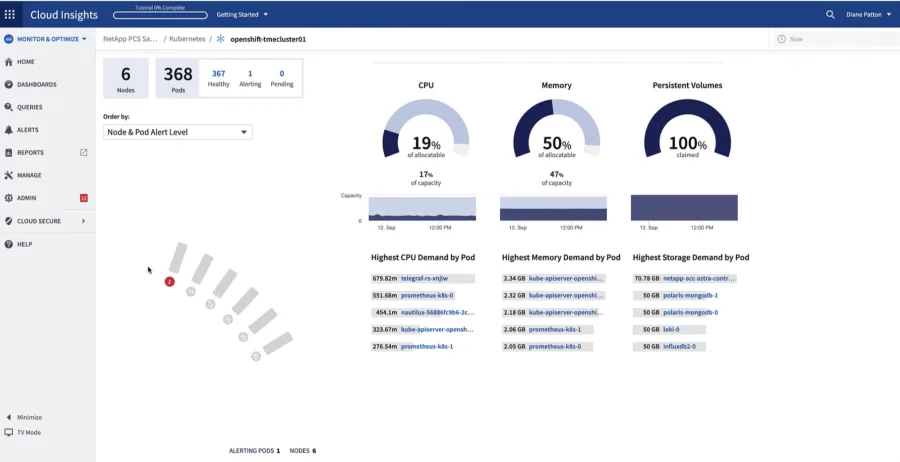The height and width of the screenshot is (462, 900).
Task: Click the TV Mode label
Action: [29, 432]
